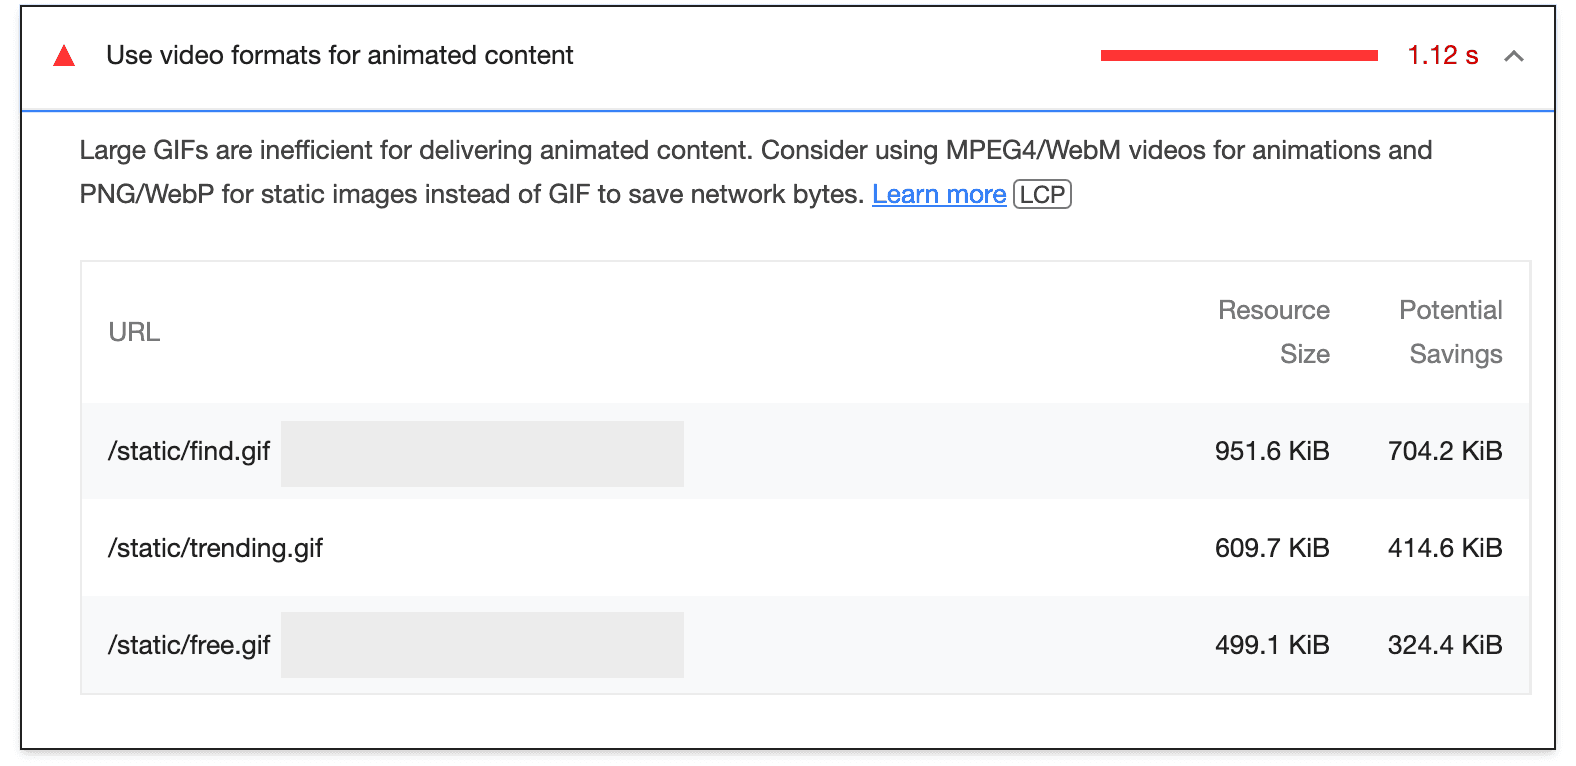Click the audit title about video formats
The width and height of the screenshot is (1576, 766).
339,55
